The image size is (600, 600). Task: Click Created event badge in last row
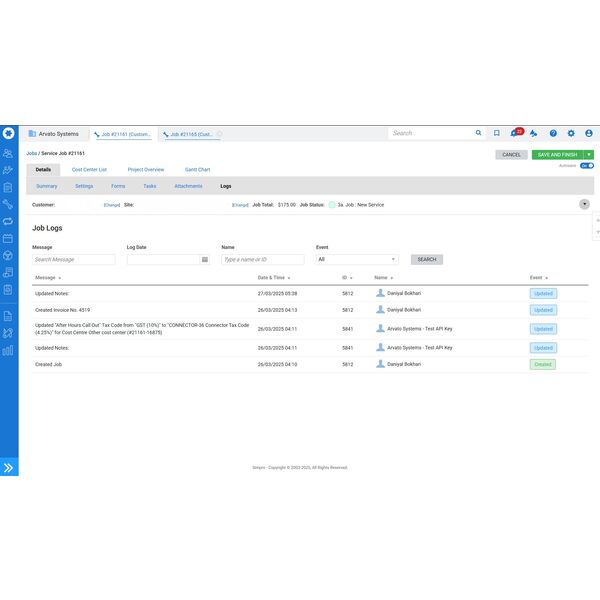(x=543, y=364)
